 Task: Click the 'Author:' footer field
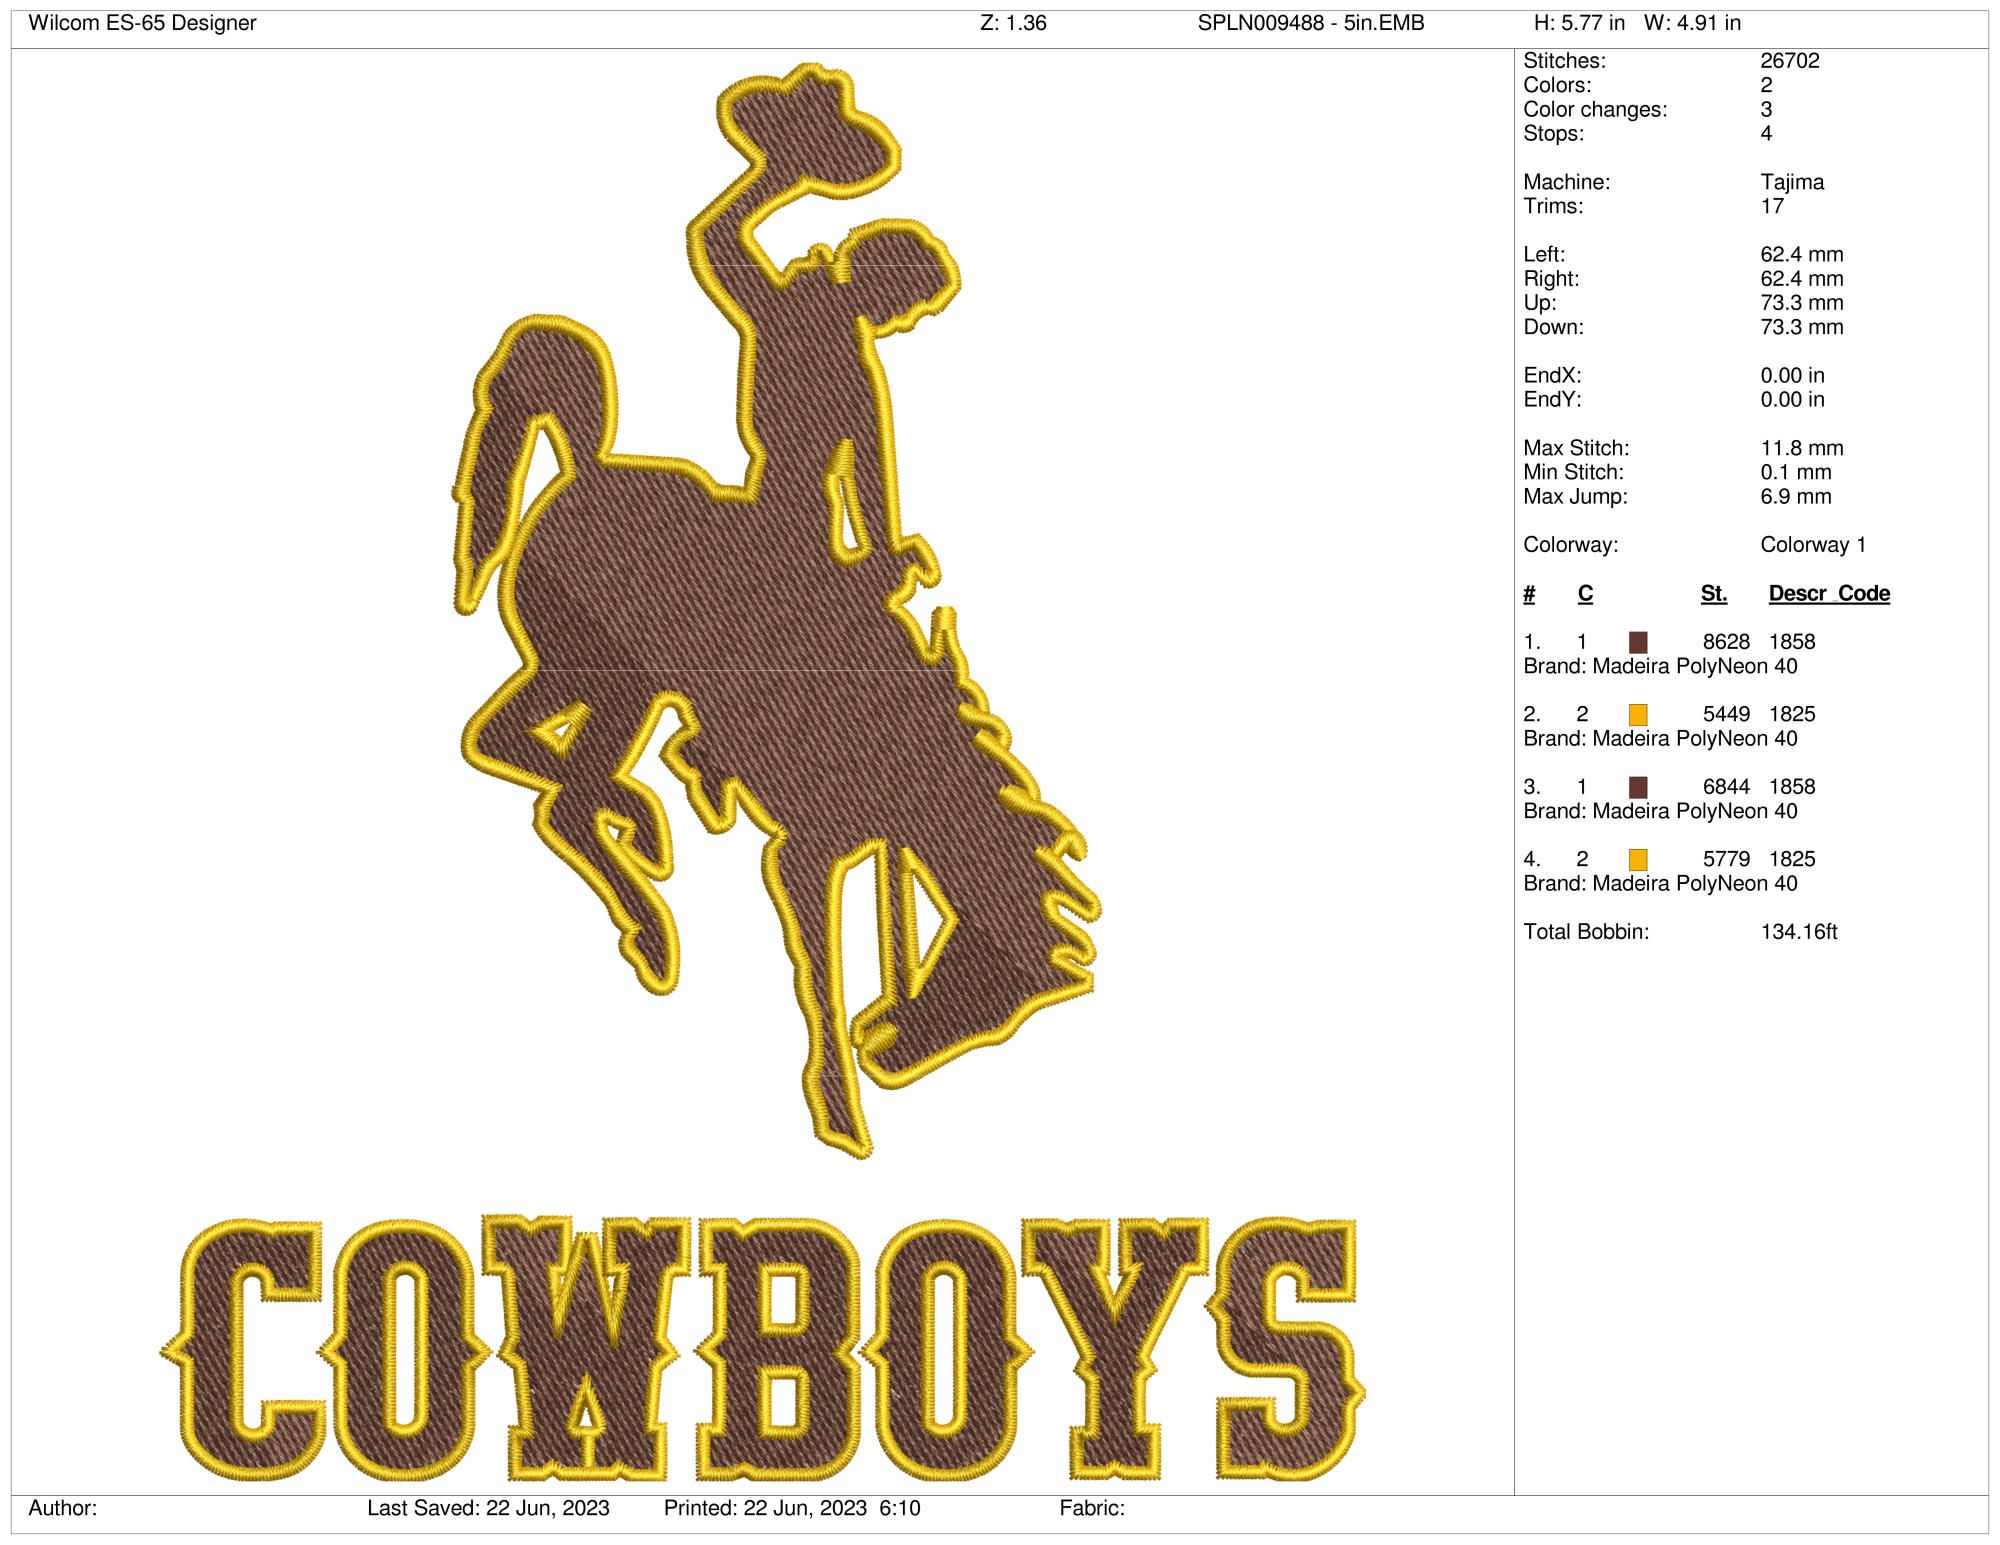(x=63, y=1508)
